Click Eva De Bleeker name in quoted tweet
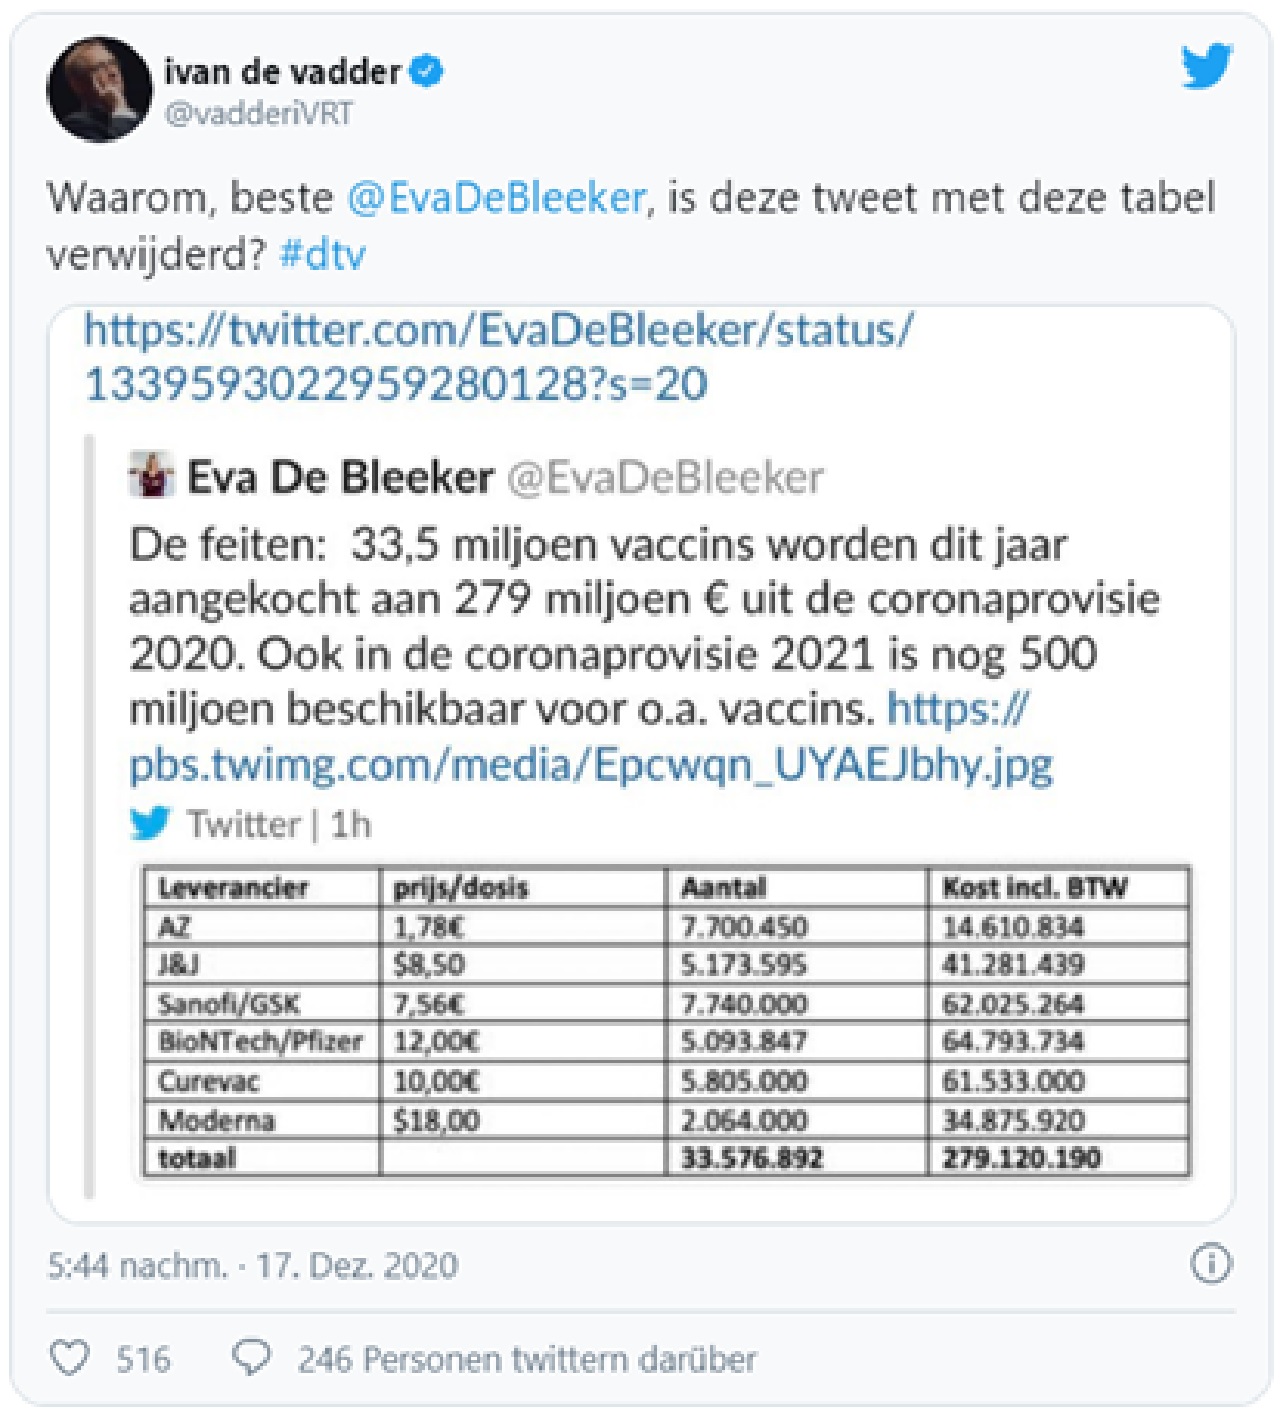Viewport: 1280px width, 1416px height. 341,477
